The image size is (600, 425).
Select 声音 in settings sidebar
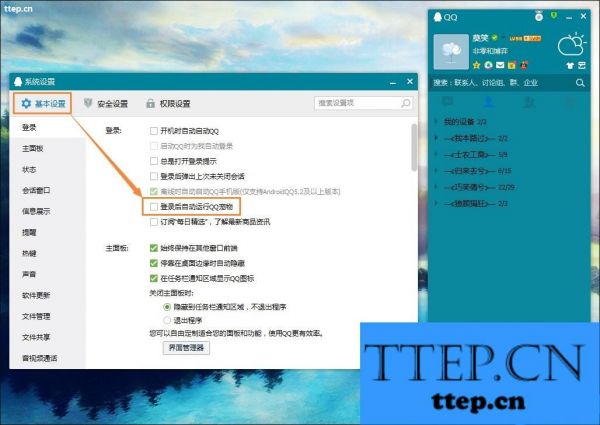point(48,274)
